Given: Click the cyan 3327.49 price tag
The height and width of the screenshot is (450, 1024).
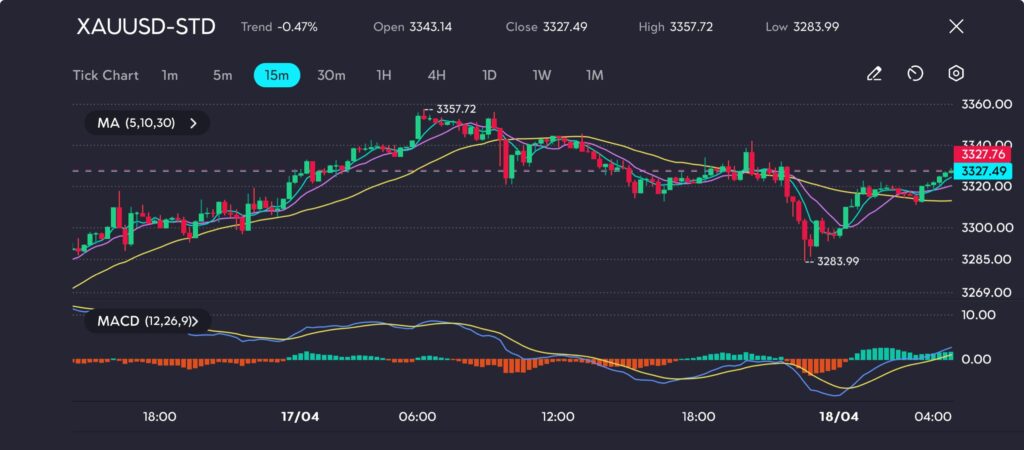Looking at the screenshot, I should pos(983,171).
